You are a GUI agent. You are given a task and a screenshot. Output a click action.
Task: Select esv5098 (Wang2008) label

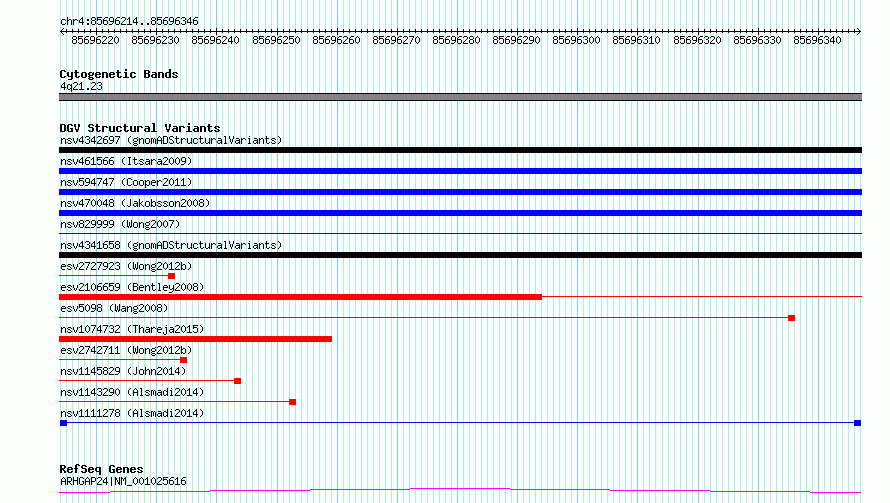coord(114,308)
